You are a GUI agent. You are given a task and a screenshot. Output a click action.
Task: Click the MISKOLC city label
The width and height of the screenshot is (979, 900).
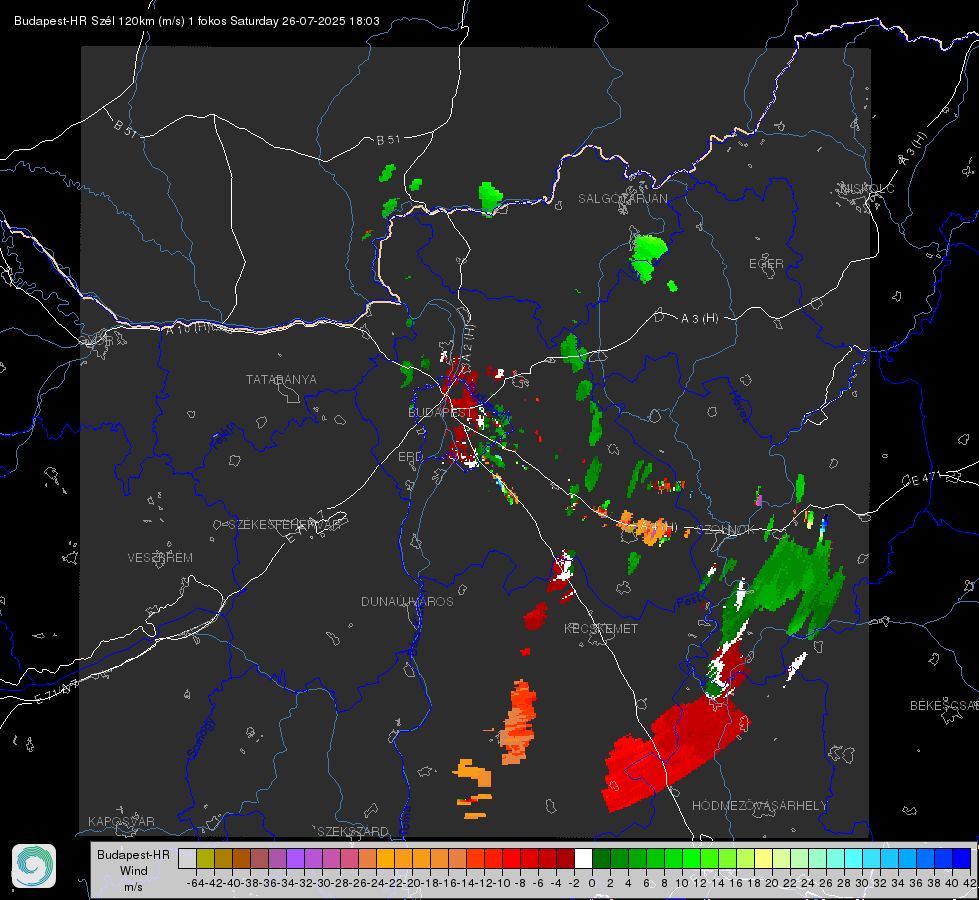(x=867, y=188)
